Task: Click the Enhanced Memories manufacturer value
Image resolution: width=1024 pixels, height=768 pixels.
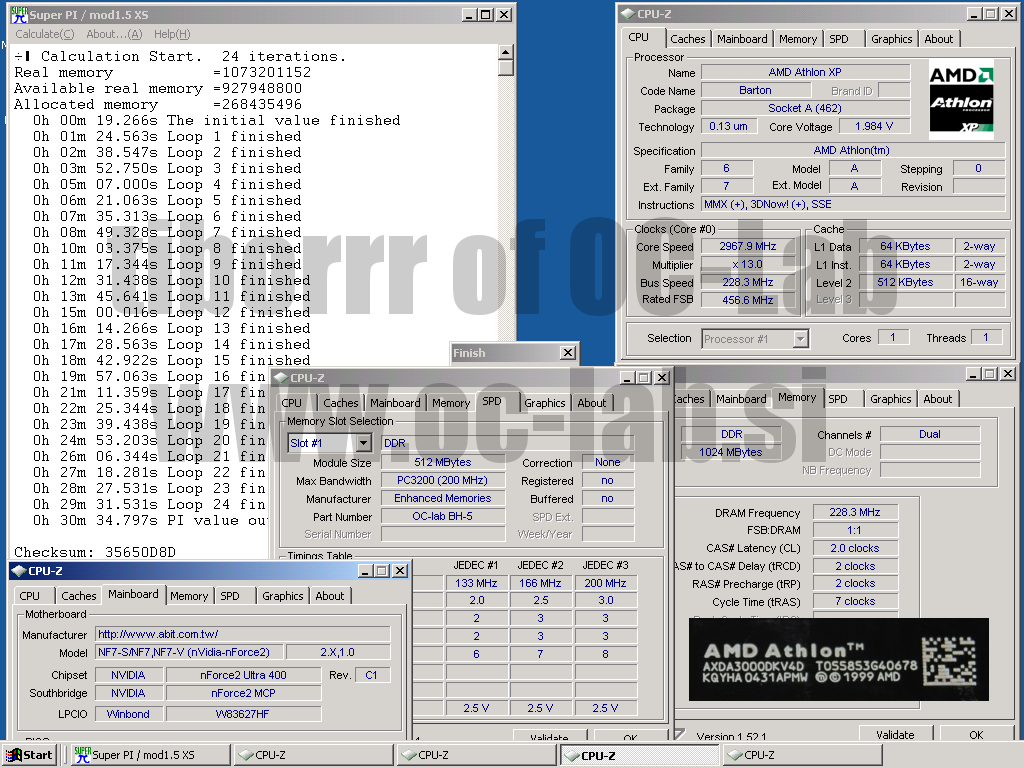Action: 442,498
